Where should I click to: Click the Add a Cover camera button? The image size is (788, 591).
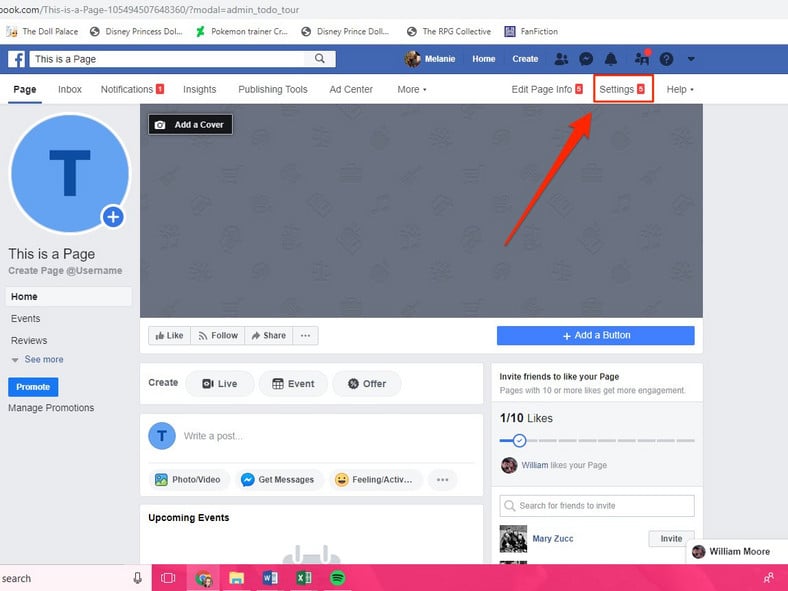click(x=190, y=125)
